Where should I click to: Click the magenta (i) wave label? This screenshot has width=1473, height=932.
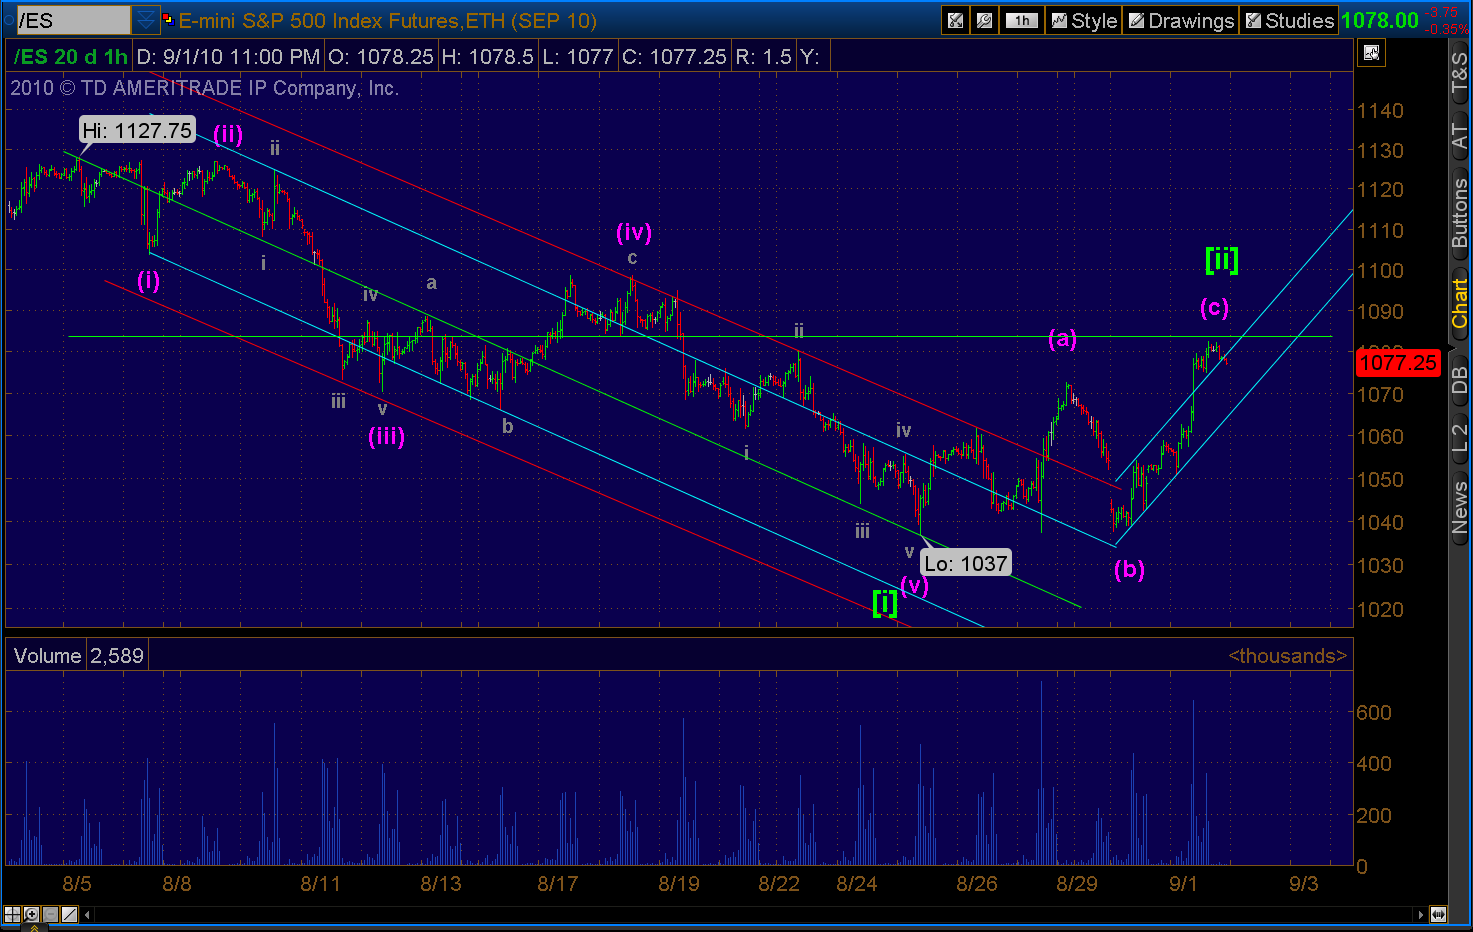point(148,280)
